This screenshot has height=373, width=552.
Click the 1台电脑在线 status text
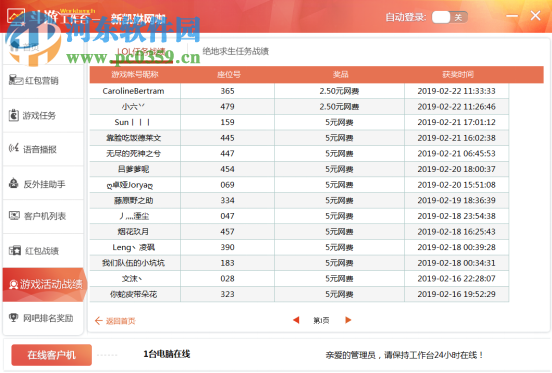coord(167,354)
